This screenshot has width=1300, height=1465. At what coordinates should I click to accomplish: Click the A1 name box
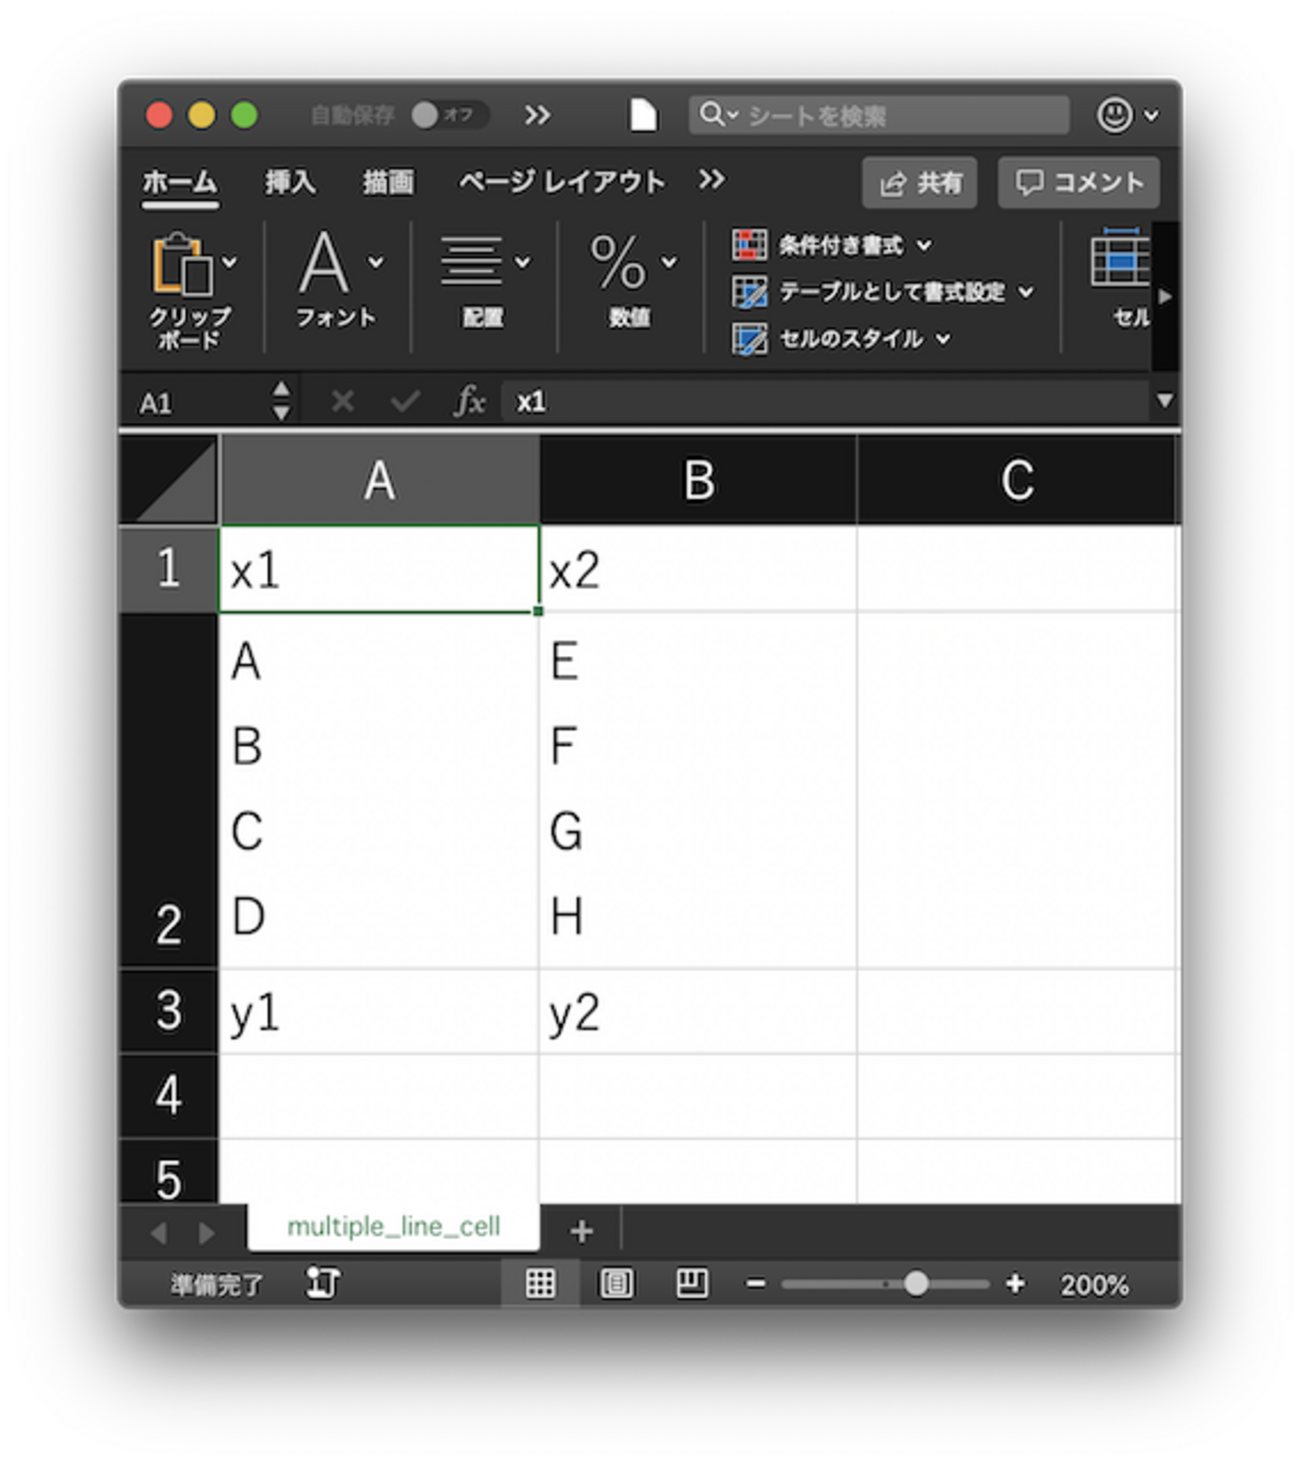(199, 403)
